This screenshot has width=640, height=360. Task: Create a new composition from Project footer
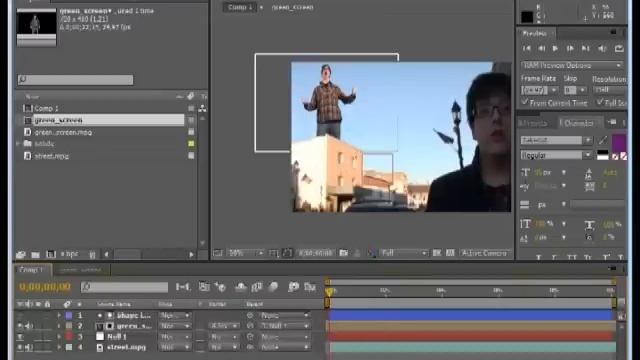(x=51, y=254)
